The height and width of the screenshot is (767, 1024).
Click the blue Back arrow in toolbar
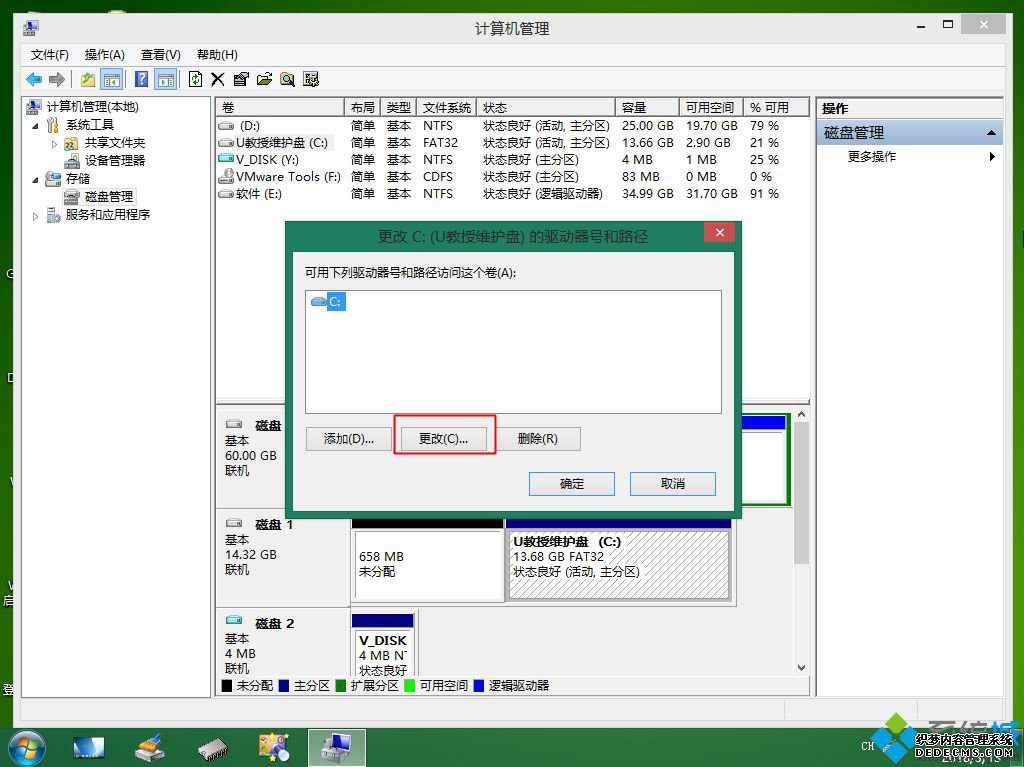[34, 80]
